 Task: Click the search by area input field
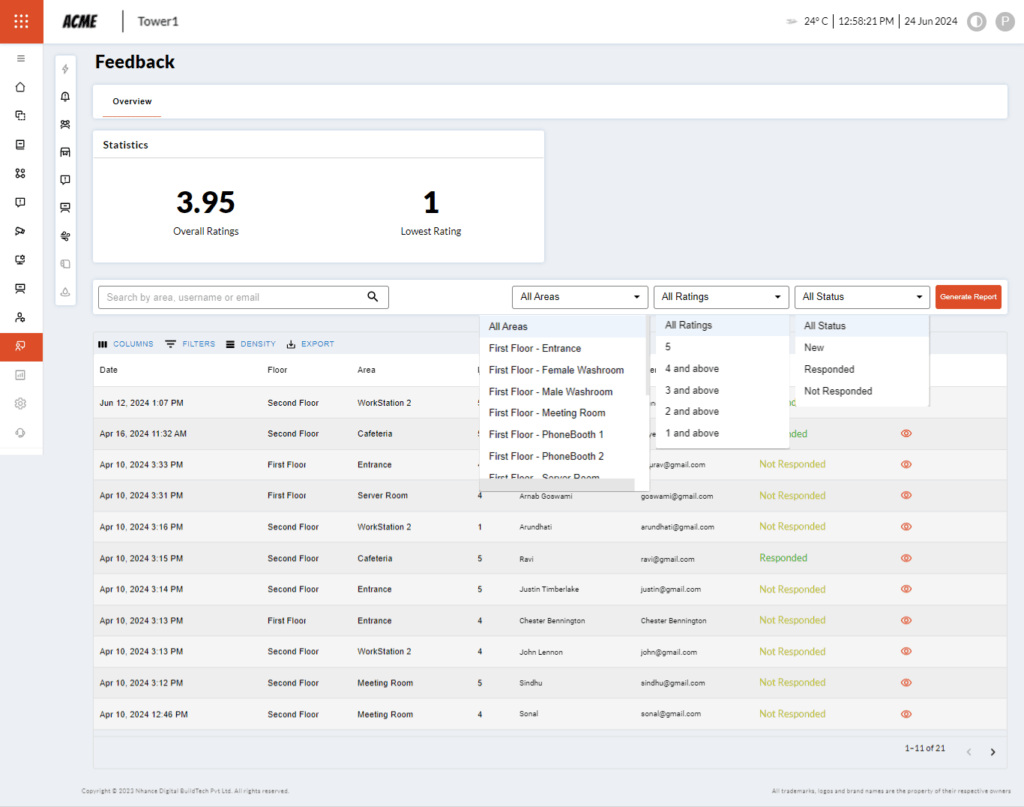click(232, 297)
